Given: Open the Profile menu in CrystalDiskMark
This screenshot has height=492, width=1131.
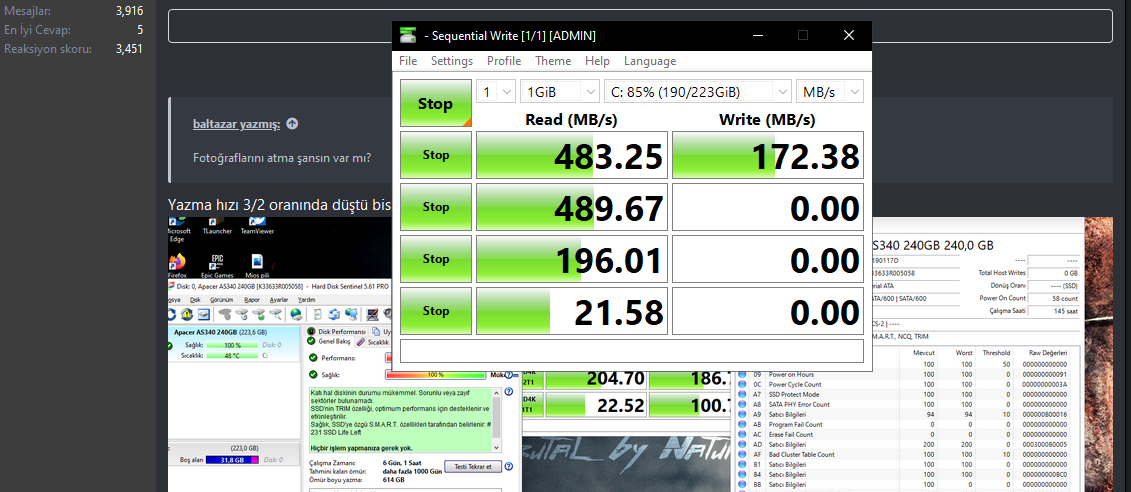Looking at the screenshot, I should 503,61.
